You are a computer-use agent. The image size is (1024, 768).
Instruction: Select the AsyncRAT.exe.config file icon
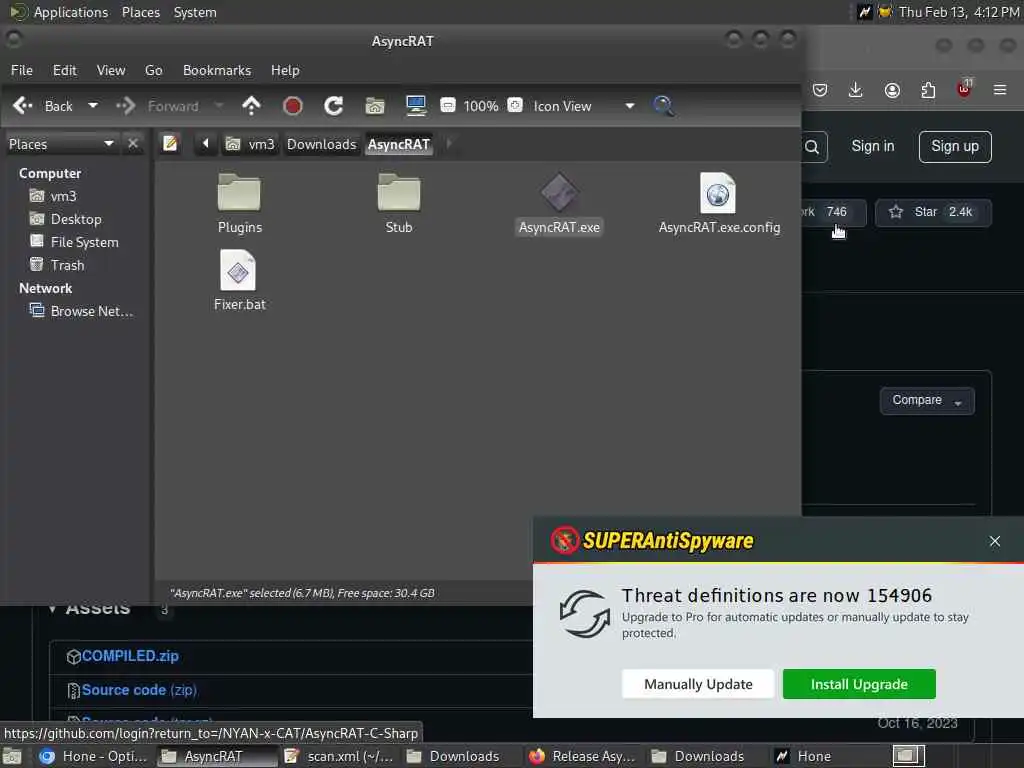718,193
